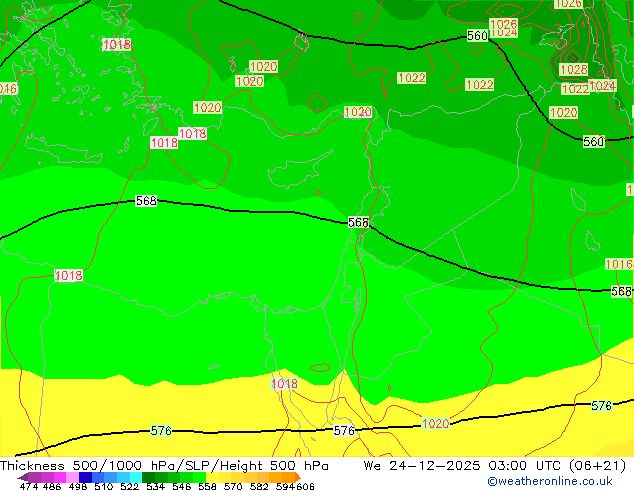
Task: Click legend value '534'
Action: [155, 486]
